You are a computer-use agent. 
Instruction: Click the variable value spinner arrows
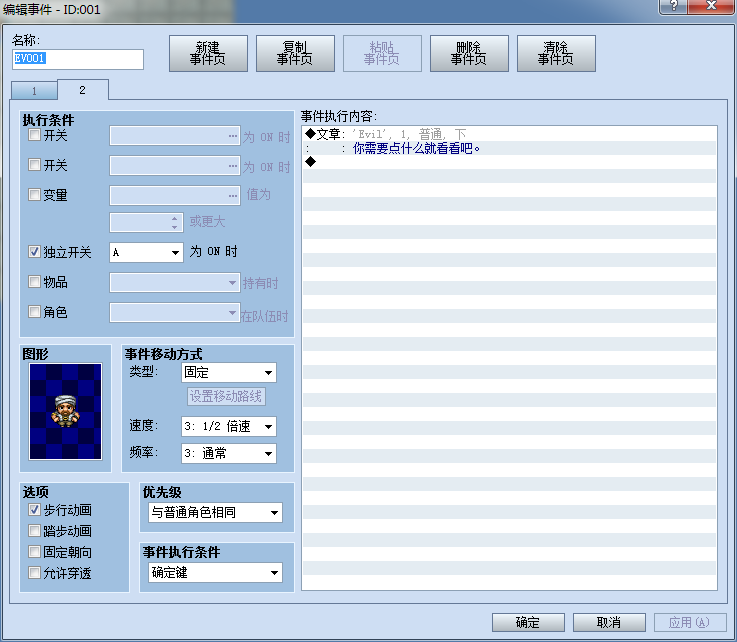coord(174,223)
